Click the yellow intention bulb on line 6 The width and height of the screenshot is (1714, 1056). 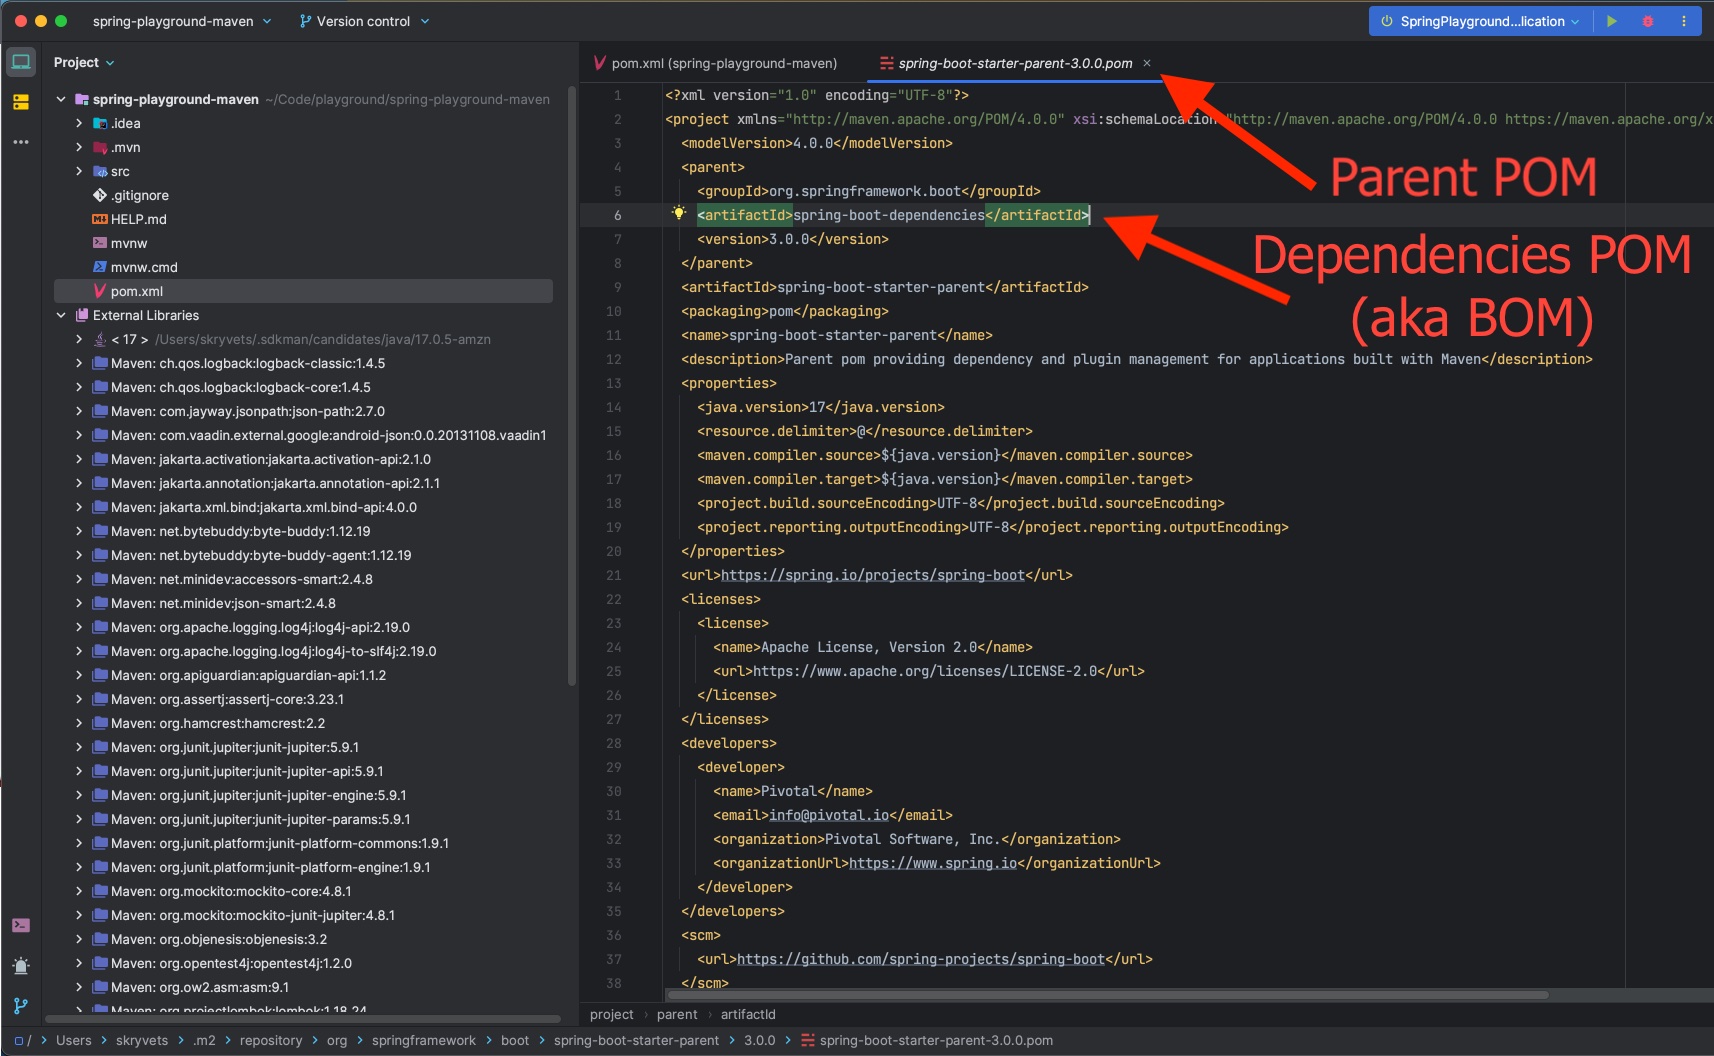(x=679, y=212)
